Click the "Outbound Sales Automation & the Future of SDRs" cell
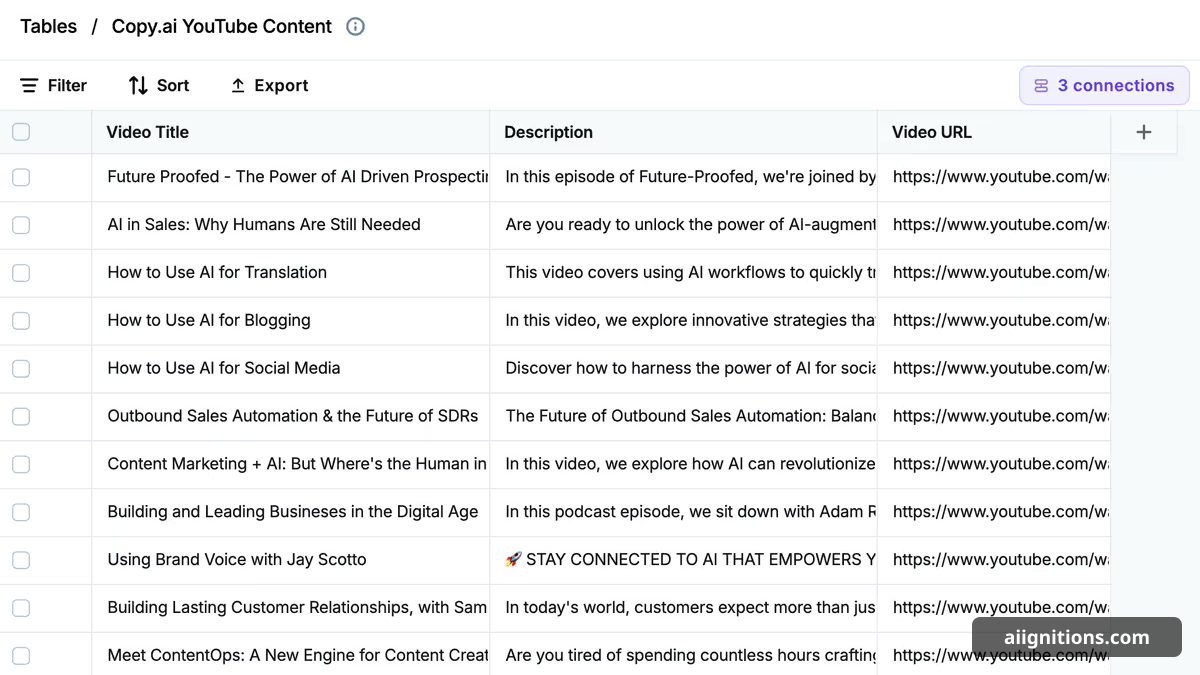The height and width of the screenshot is (675, 1200). pos(291,416)
